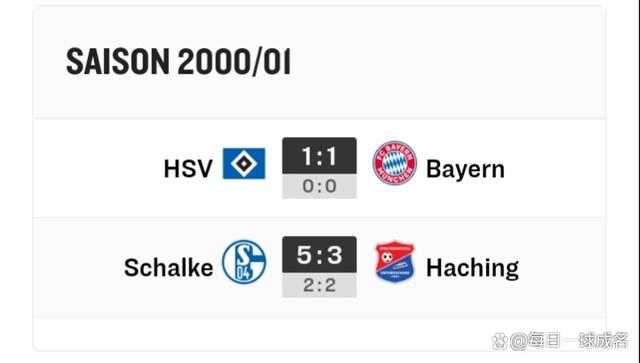The height and width of the screenshot is (363, 640).
Task: Open the HSV team name link
Action: pos(188,169)
